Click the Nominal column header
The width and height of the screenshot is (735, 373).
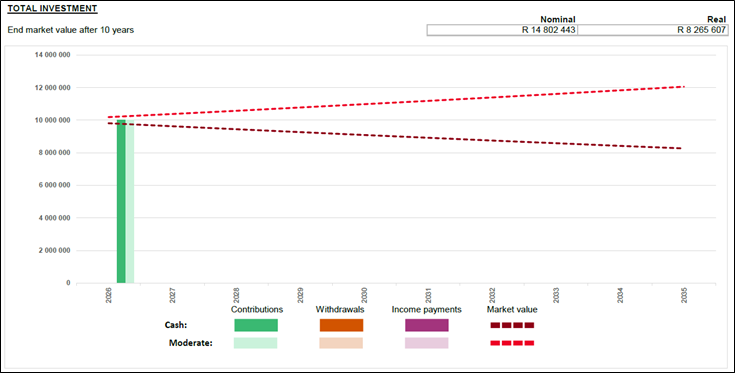(x=558, y=20)
